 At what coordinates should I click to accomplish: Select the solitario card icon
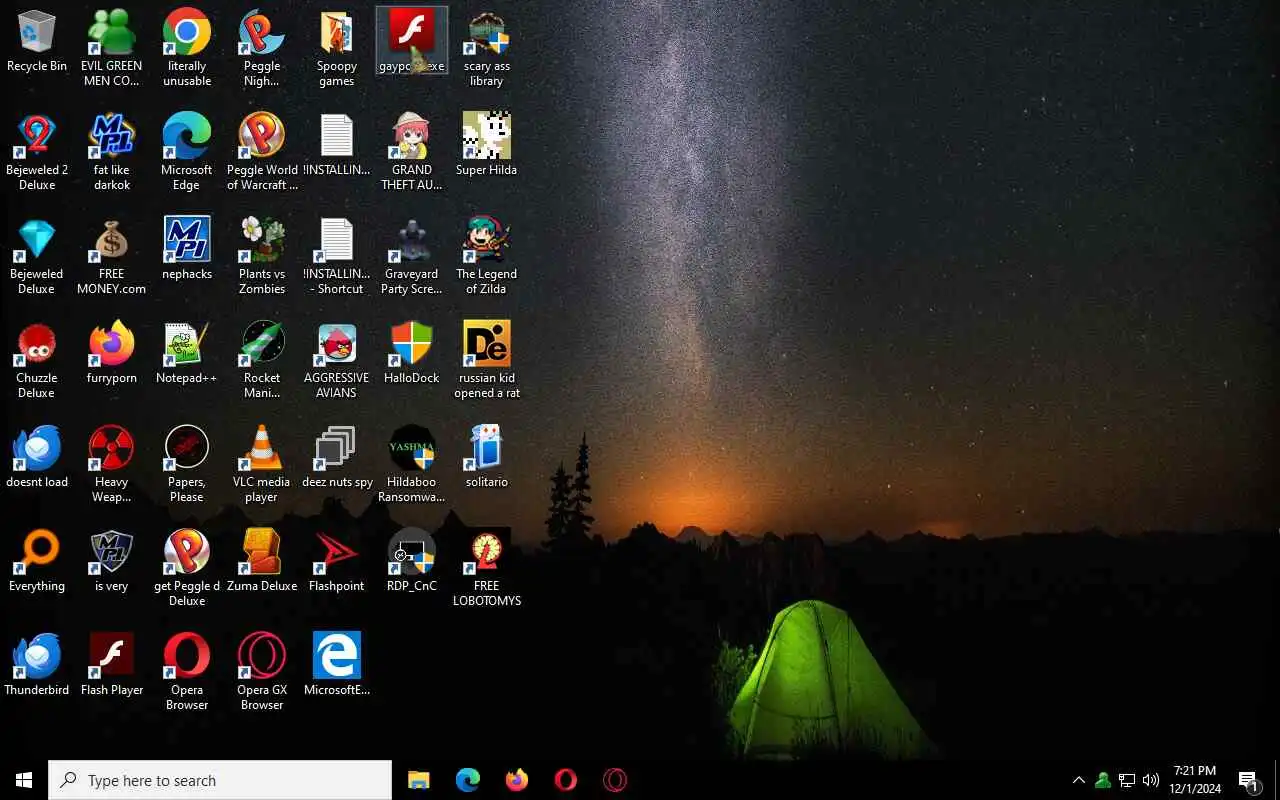(487, 457)
